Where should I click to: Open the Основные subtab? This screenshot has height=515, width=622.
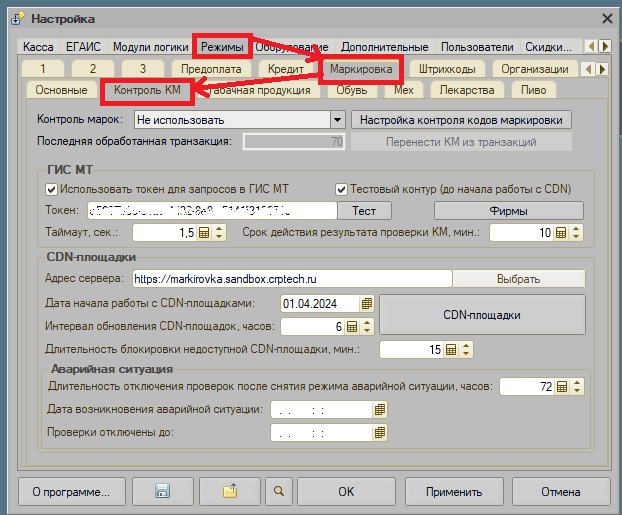[x=61, y=90]
